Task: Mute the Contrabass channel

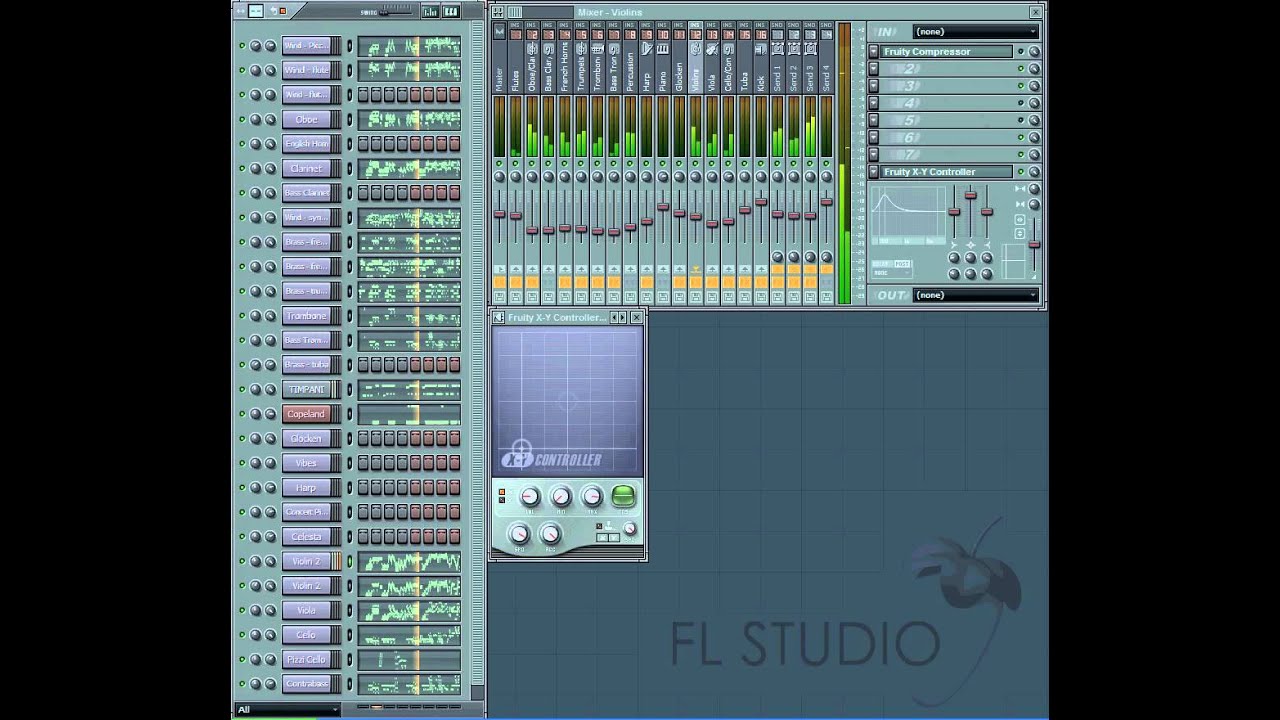Action: [x=241, y=684]
